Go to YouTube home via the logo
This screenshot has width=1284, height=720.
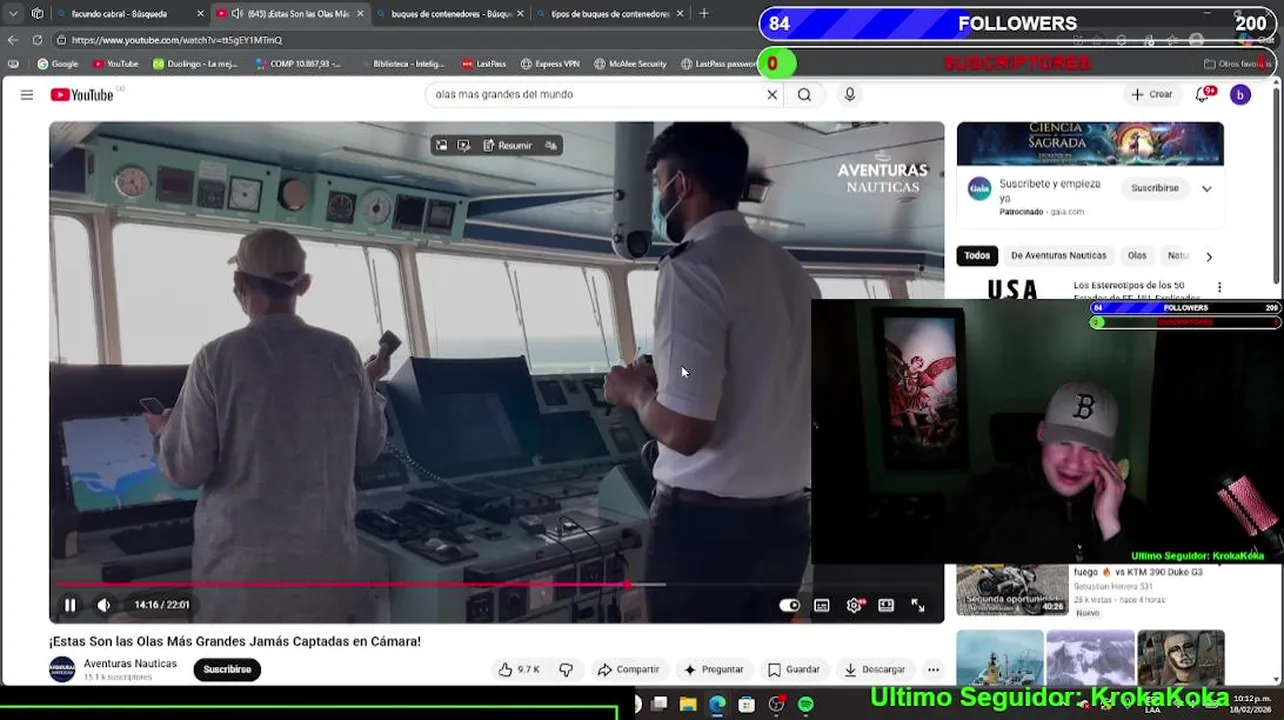click(82, 95)
